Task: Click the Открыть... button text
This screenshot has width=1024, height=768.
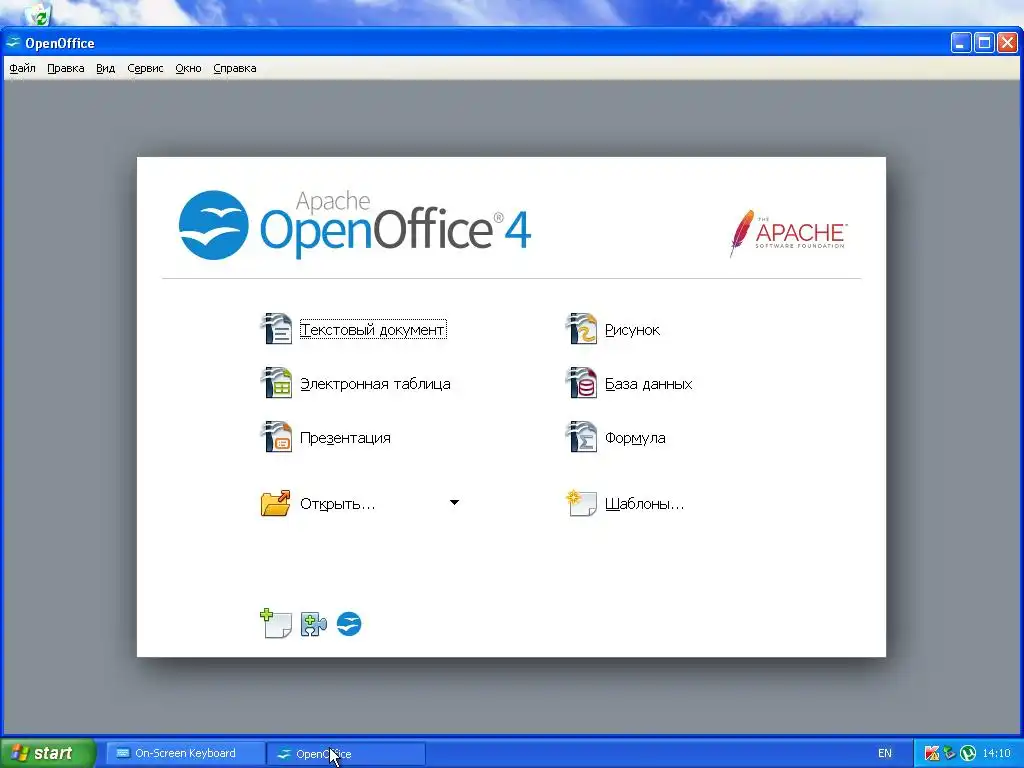Action: click(x=338, y=504)
